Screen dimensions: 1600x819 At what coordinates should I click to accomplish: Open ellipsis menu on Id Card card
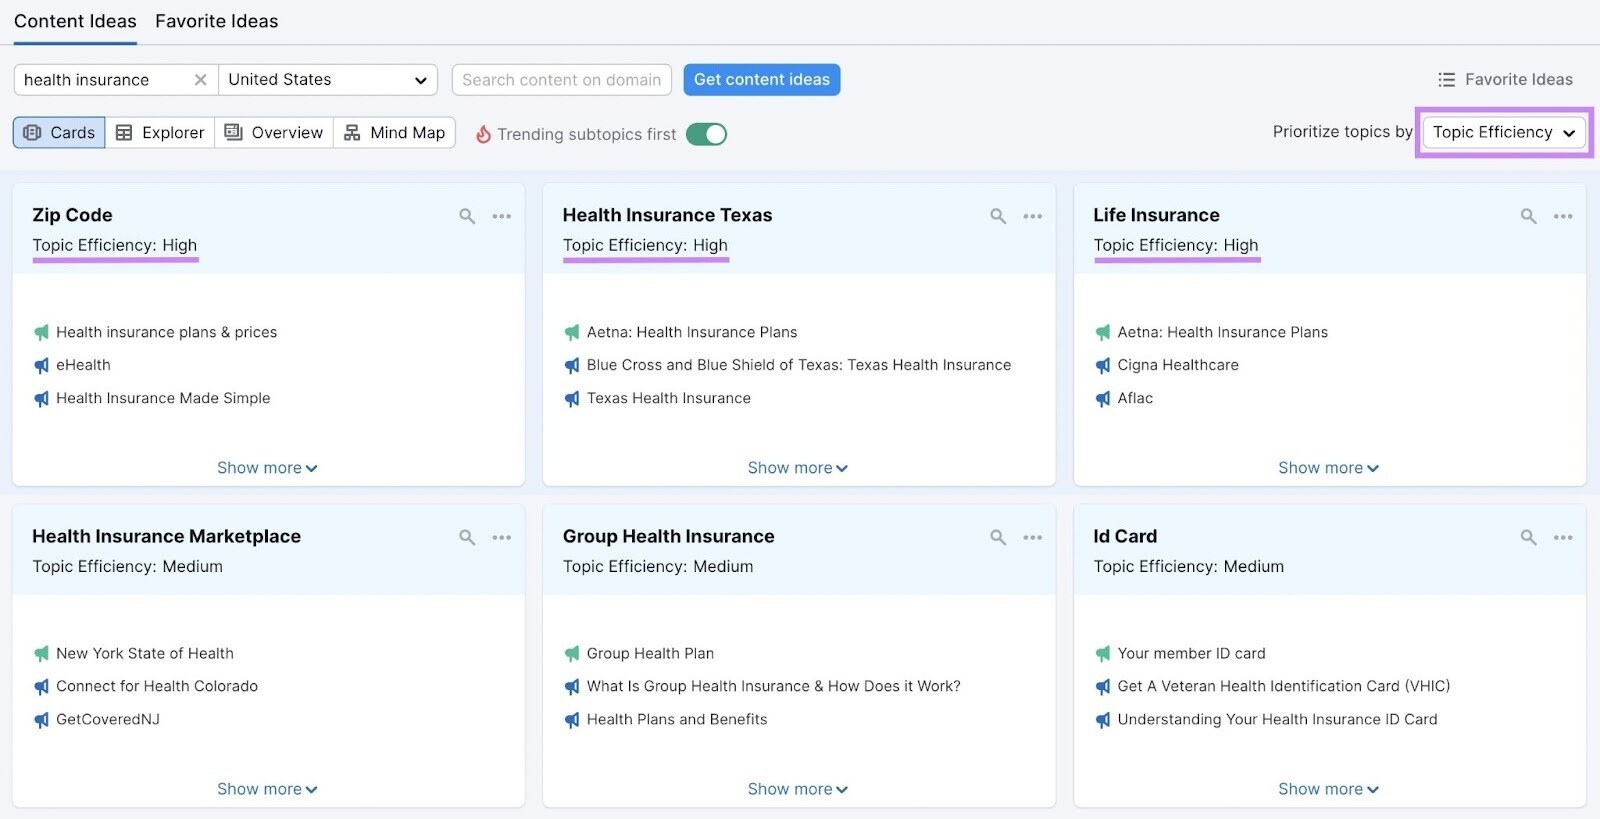click(1563, 537)
